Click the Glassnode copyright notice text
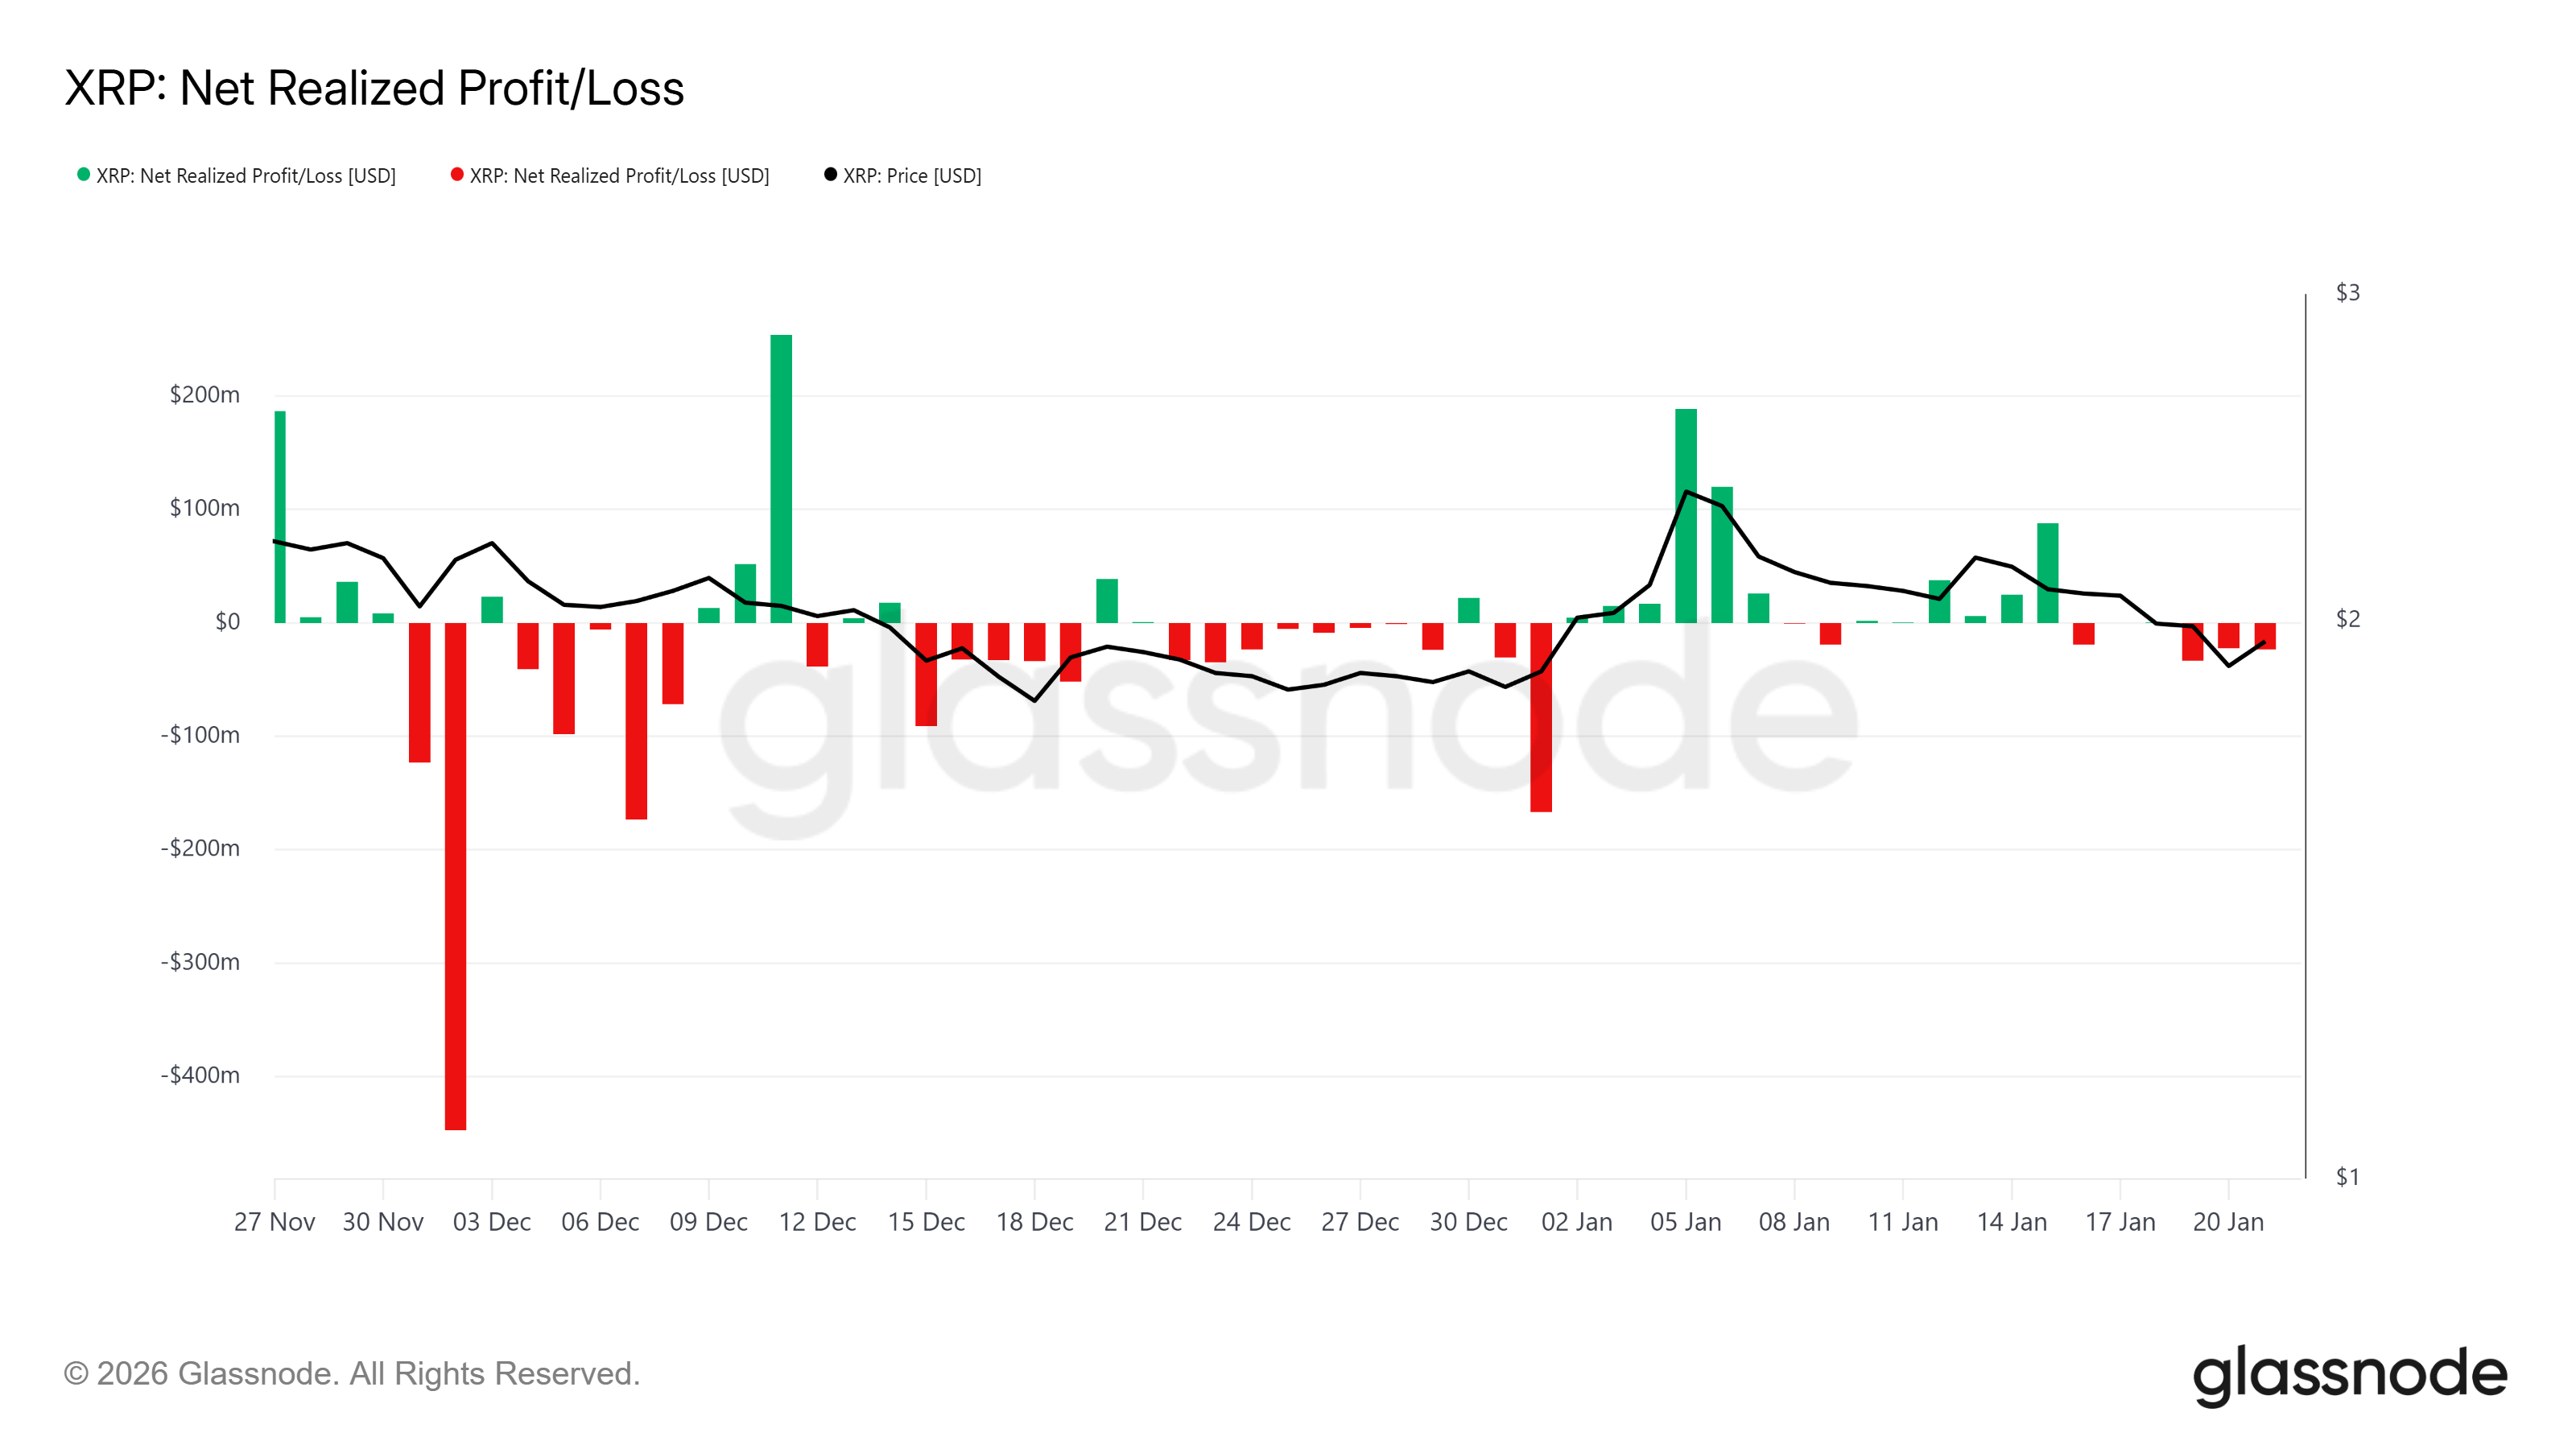The width and height of the screenshot is (2576, 1449). (x=351, y=1373)
